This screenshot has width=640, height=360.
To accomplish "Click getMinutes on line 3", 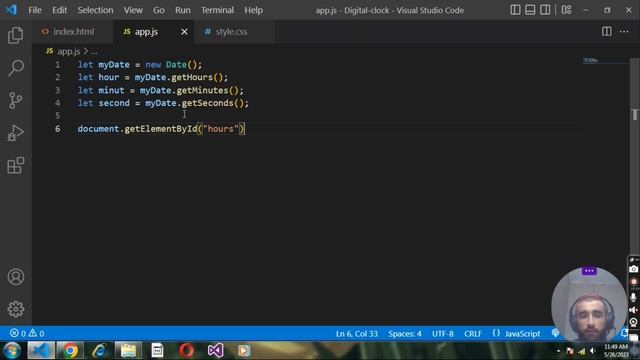I will (x=202, y=90).
